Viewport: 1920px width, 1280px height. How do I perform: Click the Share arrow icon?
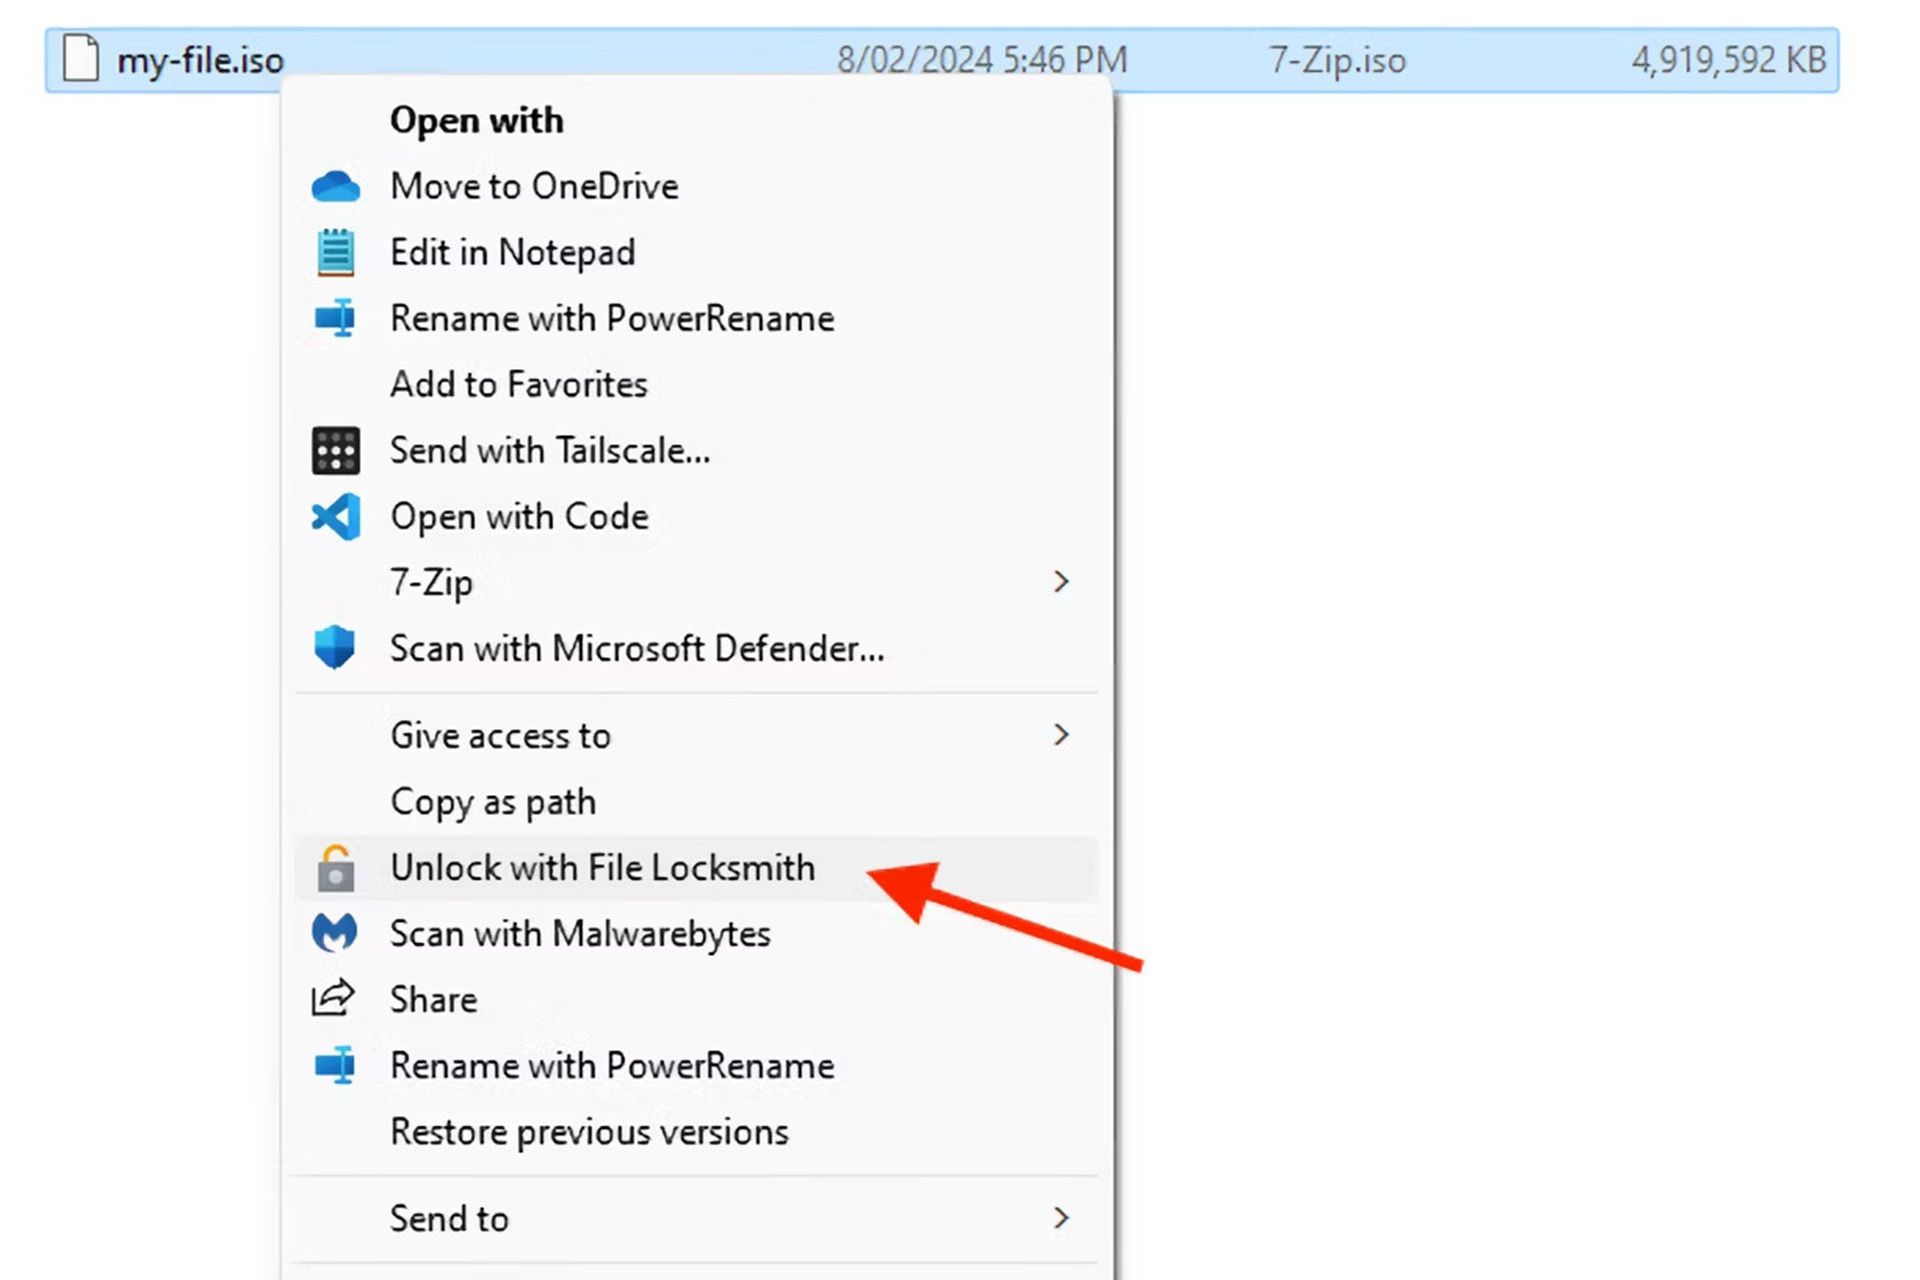(333, 998)
